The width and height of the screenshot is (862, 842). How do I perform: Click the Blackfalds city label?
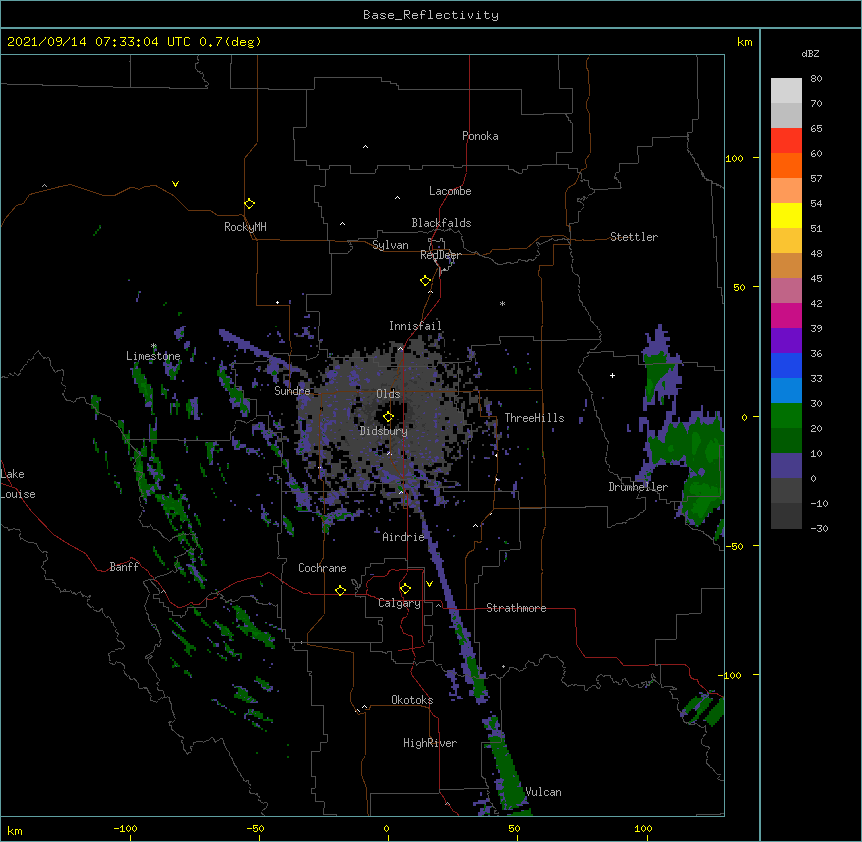pos(441,223)
